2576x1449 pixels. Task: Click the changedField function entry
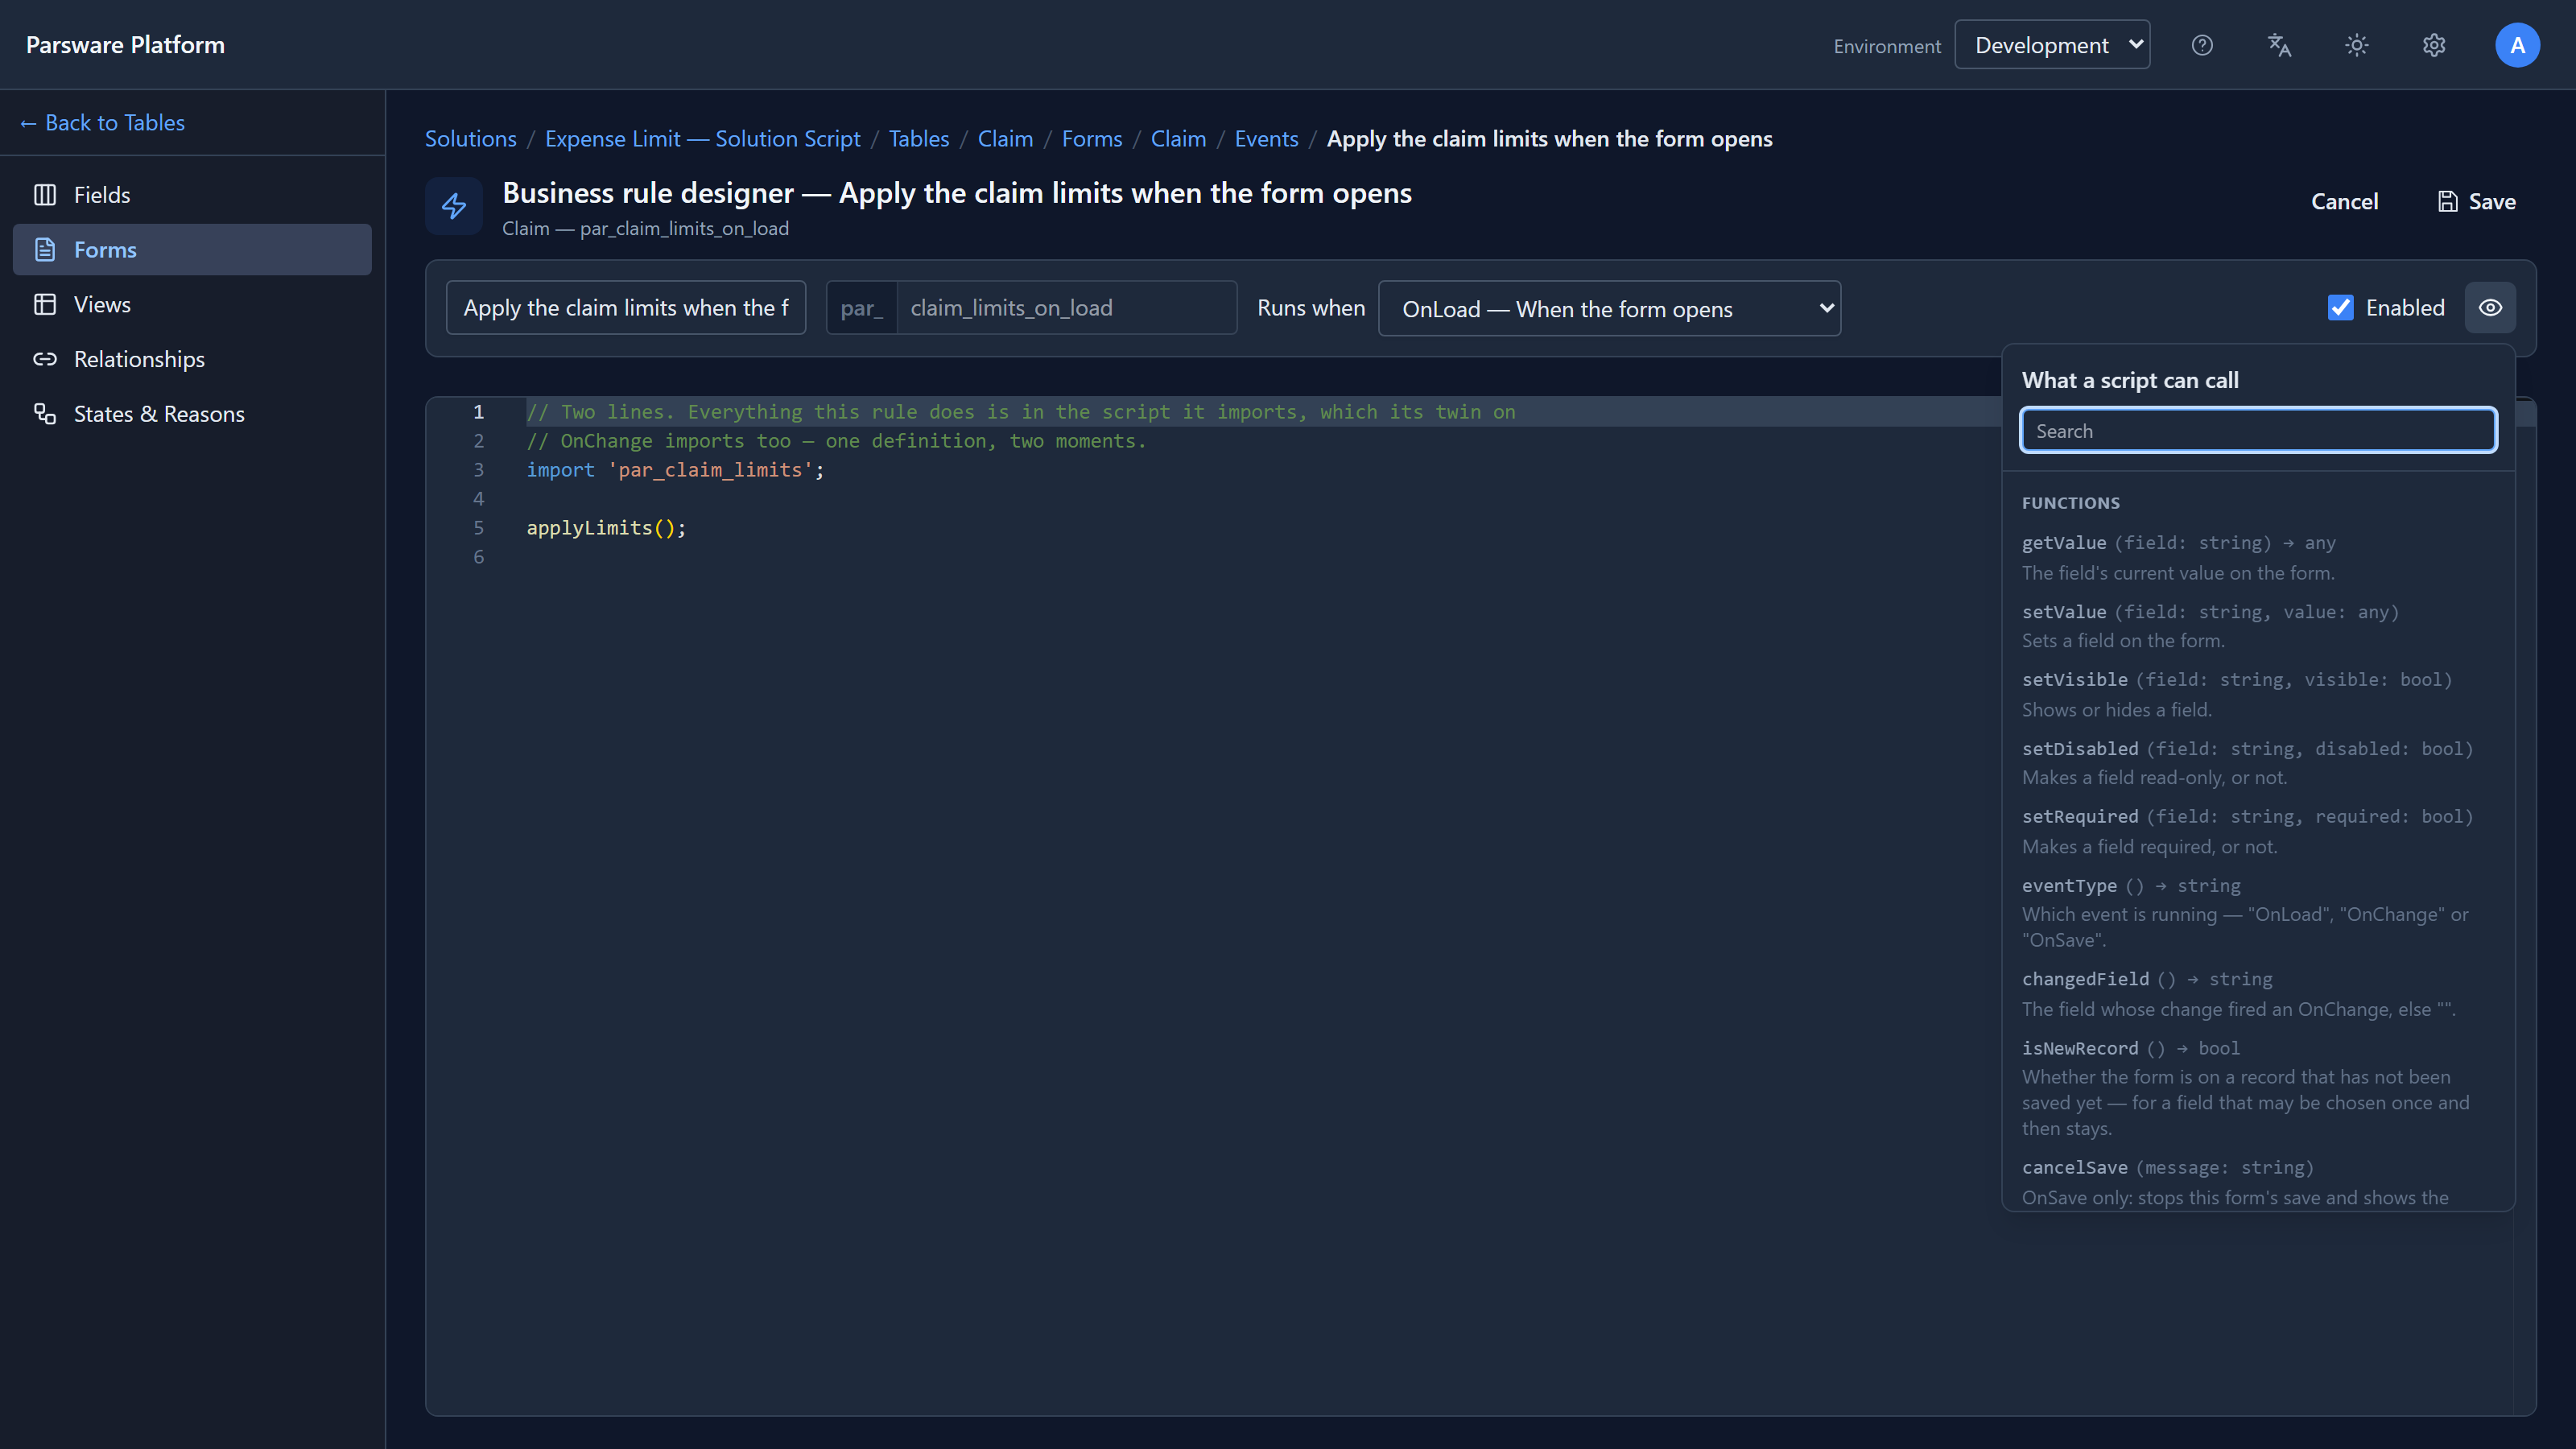coord(2257,994)
